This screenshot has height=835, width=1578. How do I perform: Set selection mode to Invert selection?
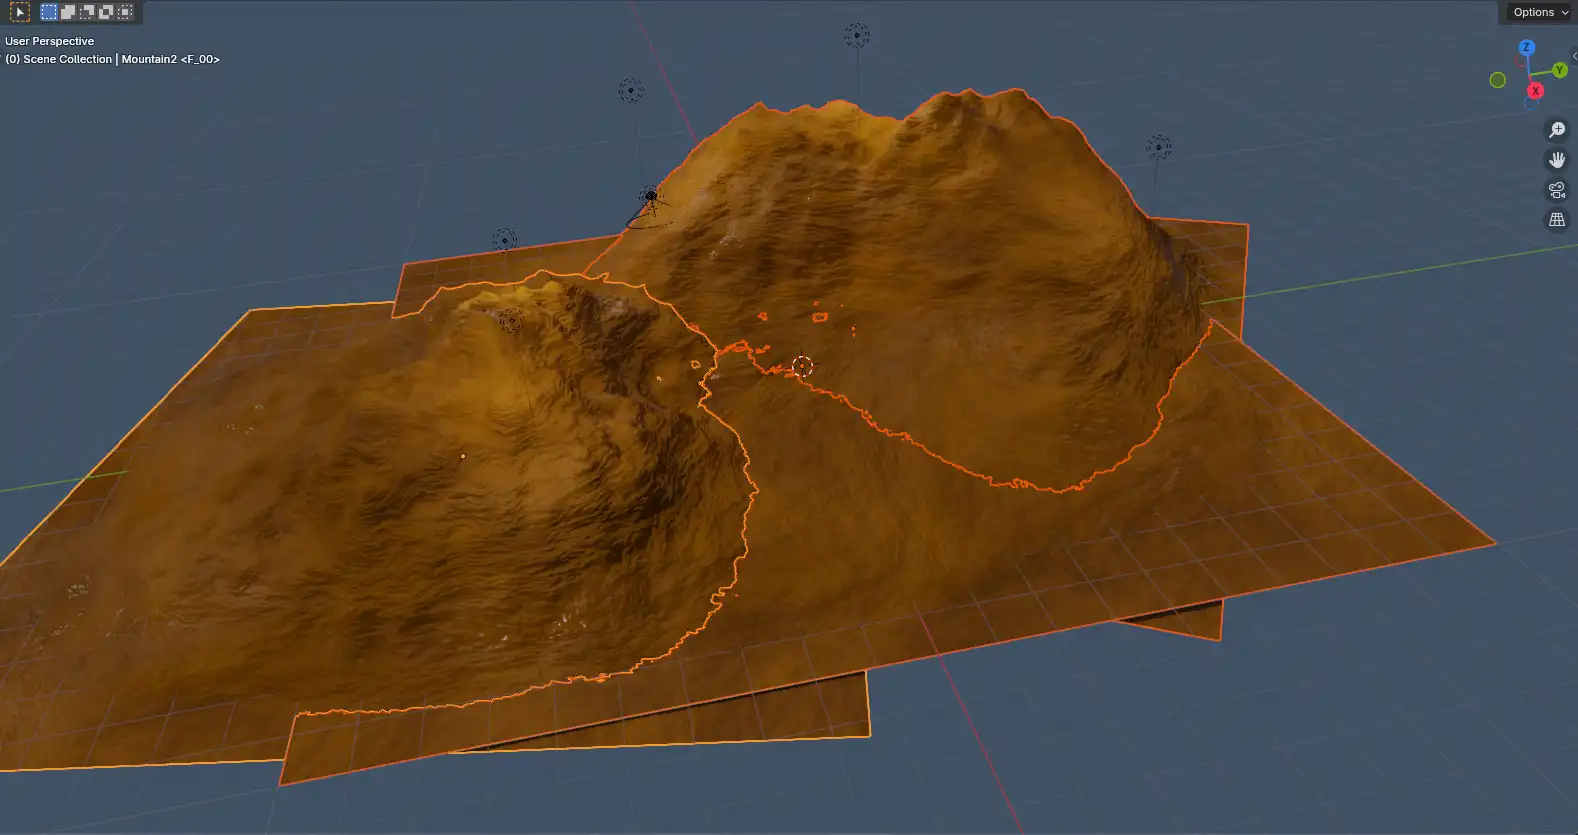[x=105, y=12]
